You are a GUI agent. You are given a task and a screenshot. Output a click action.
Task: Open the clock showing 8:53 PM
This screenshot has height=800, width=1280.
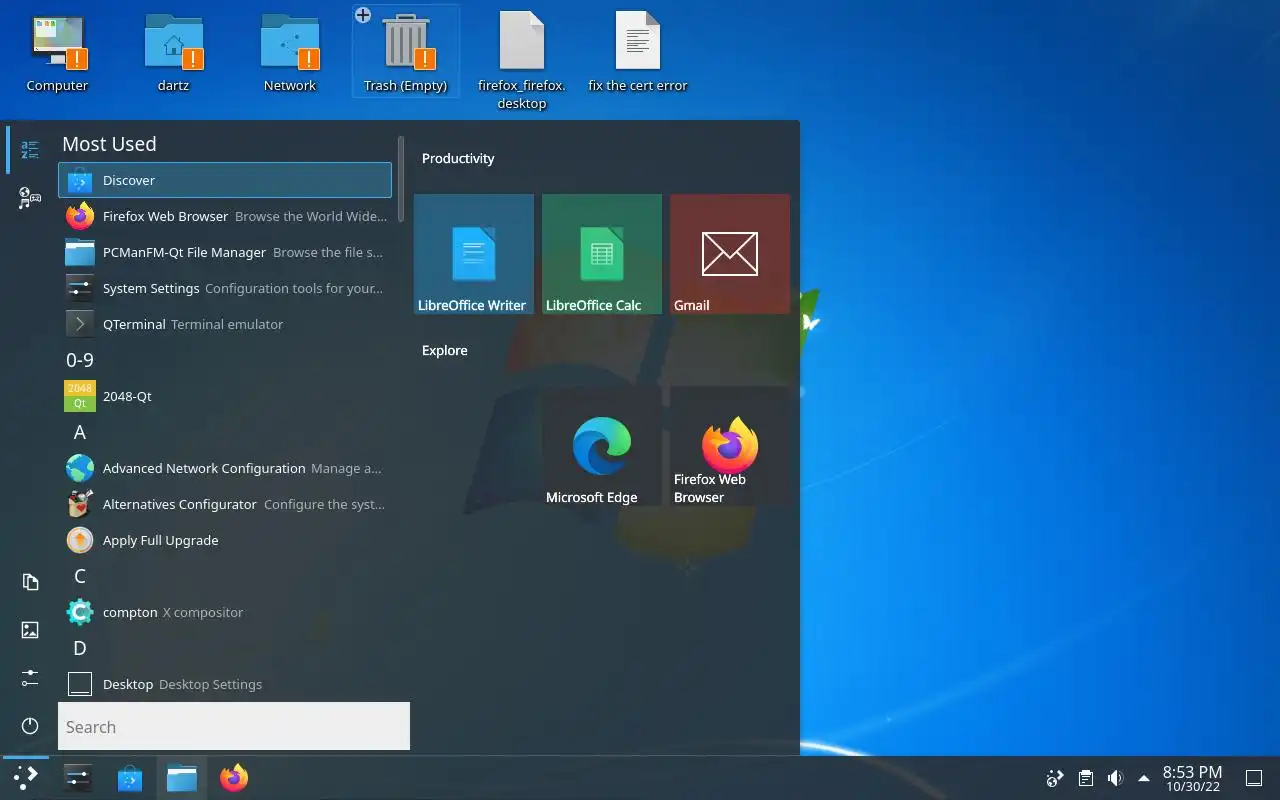[x=1192, y=778]
